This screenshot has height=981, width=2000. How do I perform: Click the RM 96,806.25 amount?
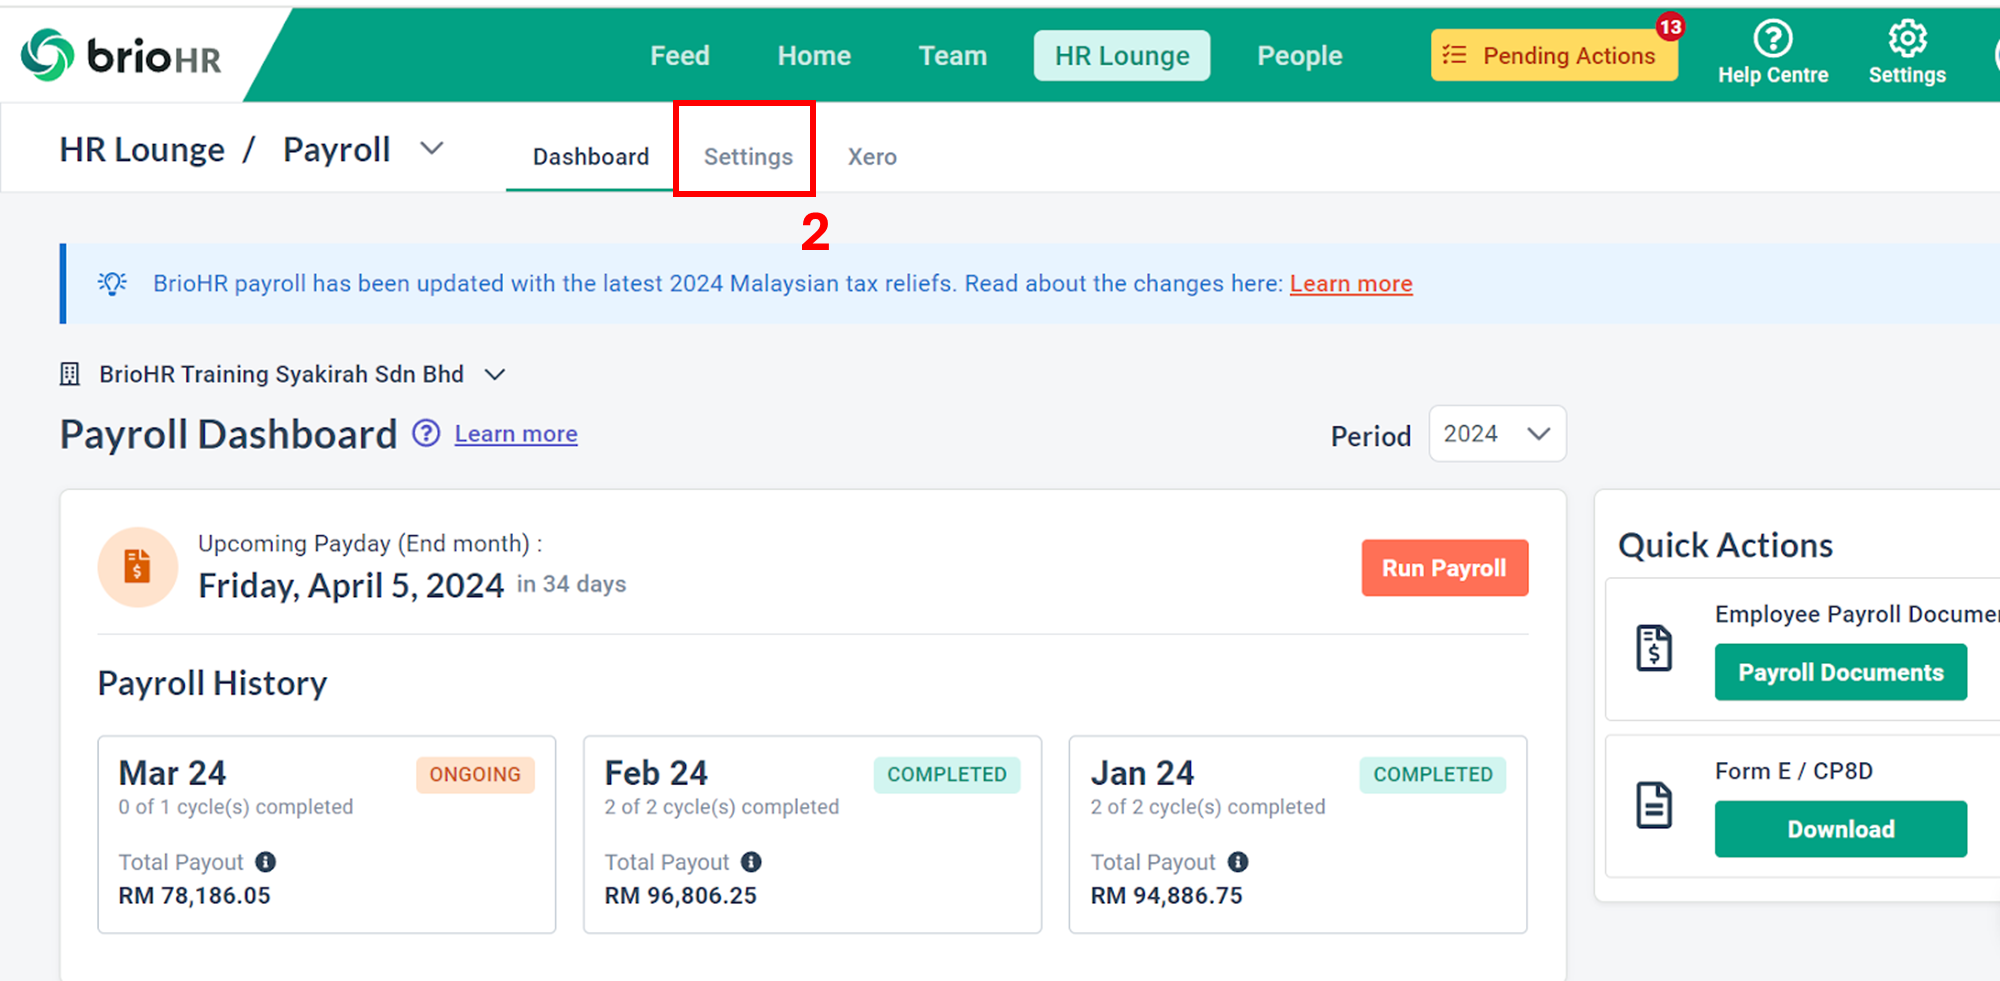[x=680, y=896]
